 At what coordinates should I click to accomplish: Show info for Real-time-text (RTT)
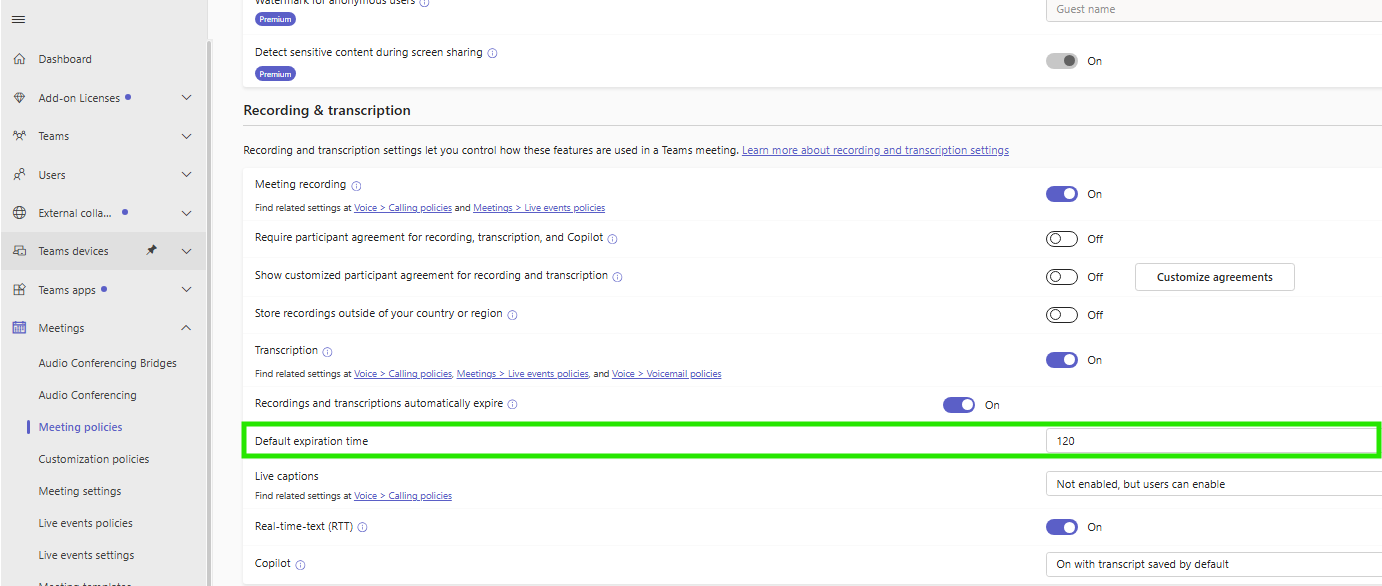tap(362, 527)
